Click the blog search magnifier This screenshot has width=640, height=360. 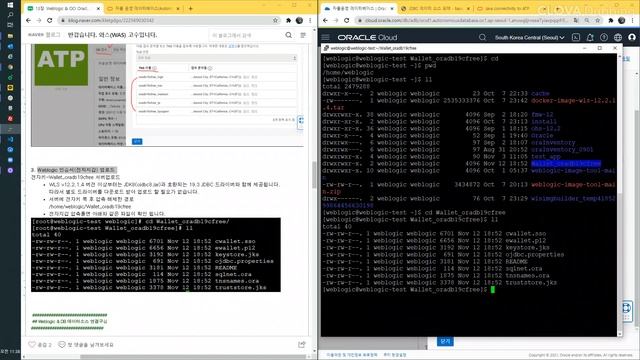point(289,35)
